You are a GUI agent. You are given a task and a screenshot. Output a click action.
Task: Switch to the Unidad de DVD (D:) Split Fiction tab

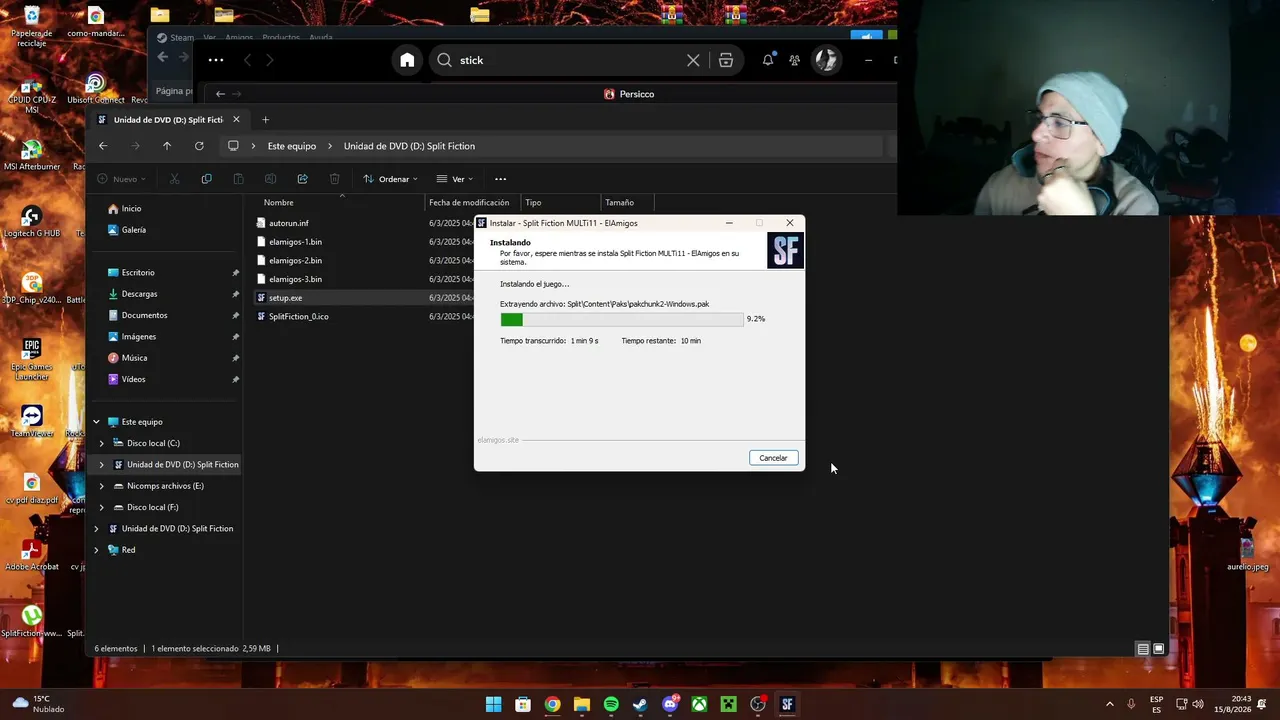click(168, 120)
